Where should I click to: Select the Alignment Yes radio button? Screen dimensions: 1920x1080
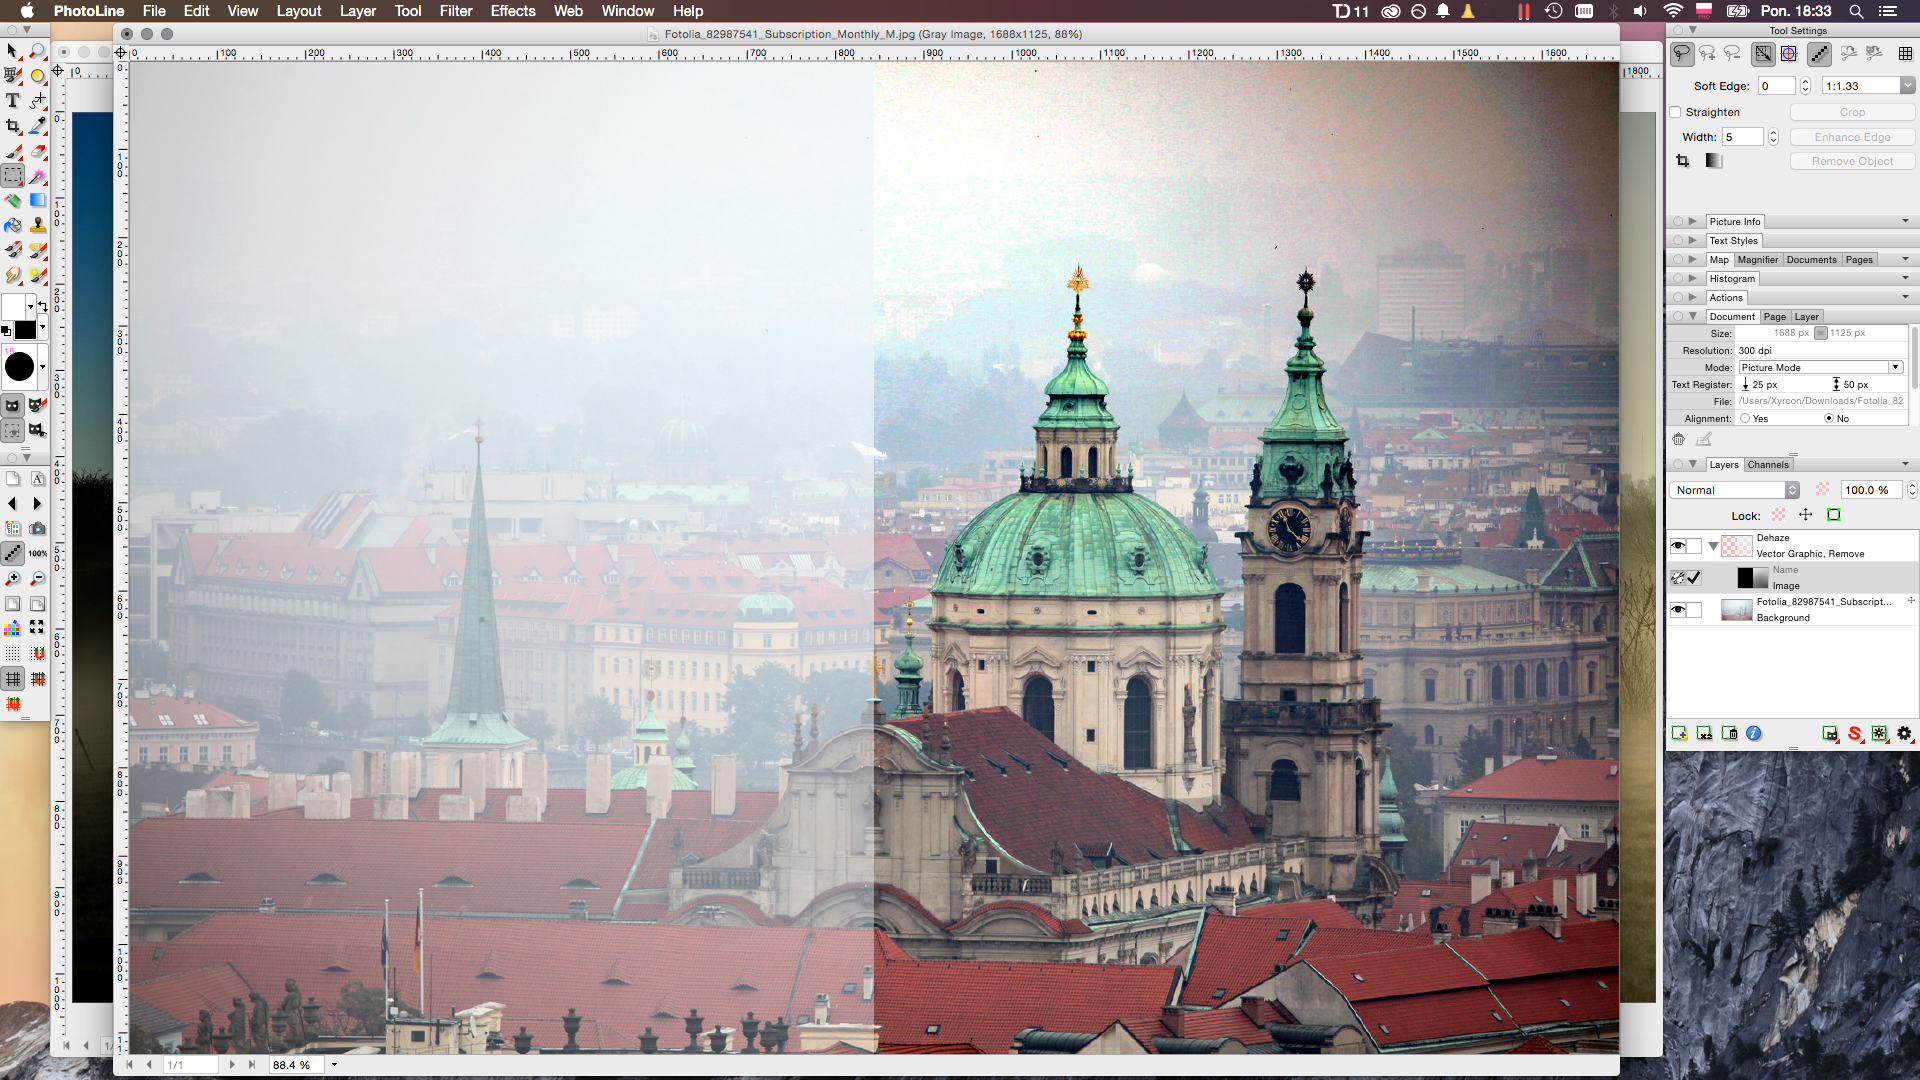point(1745,419)
